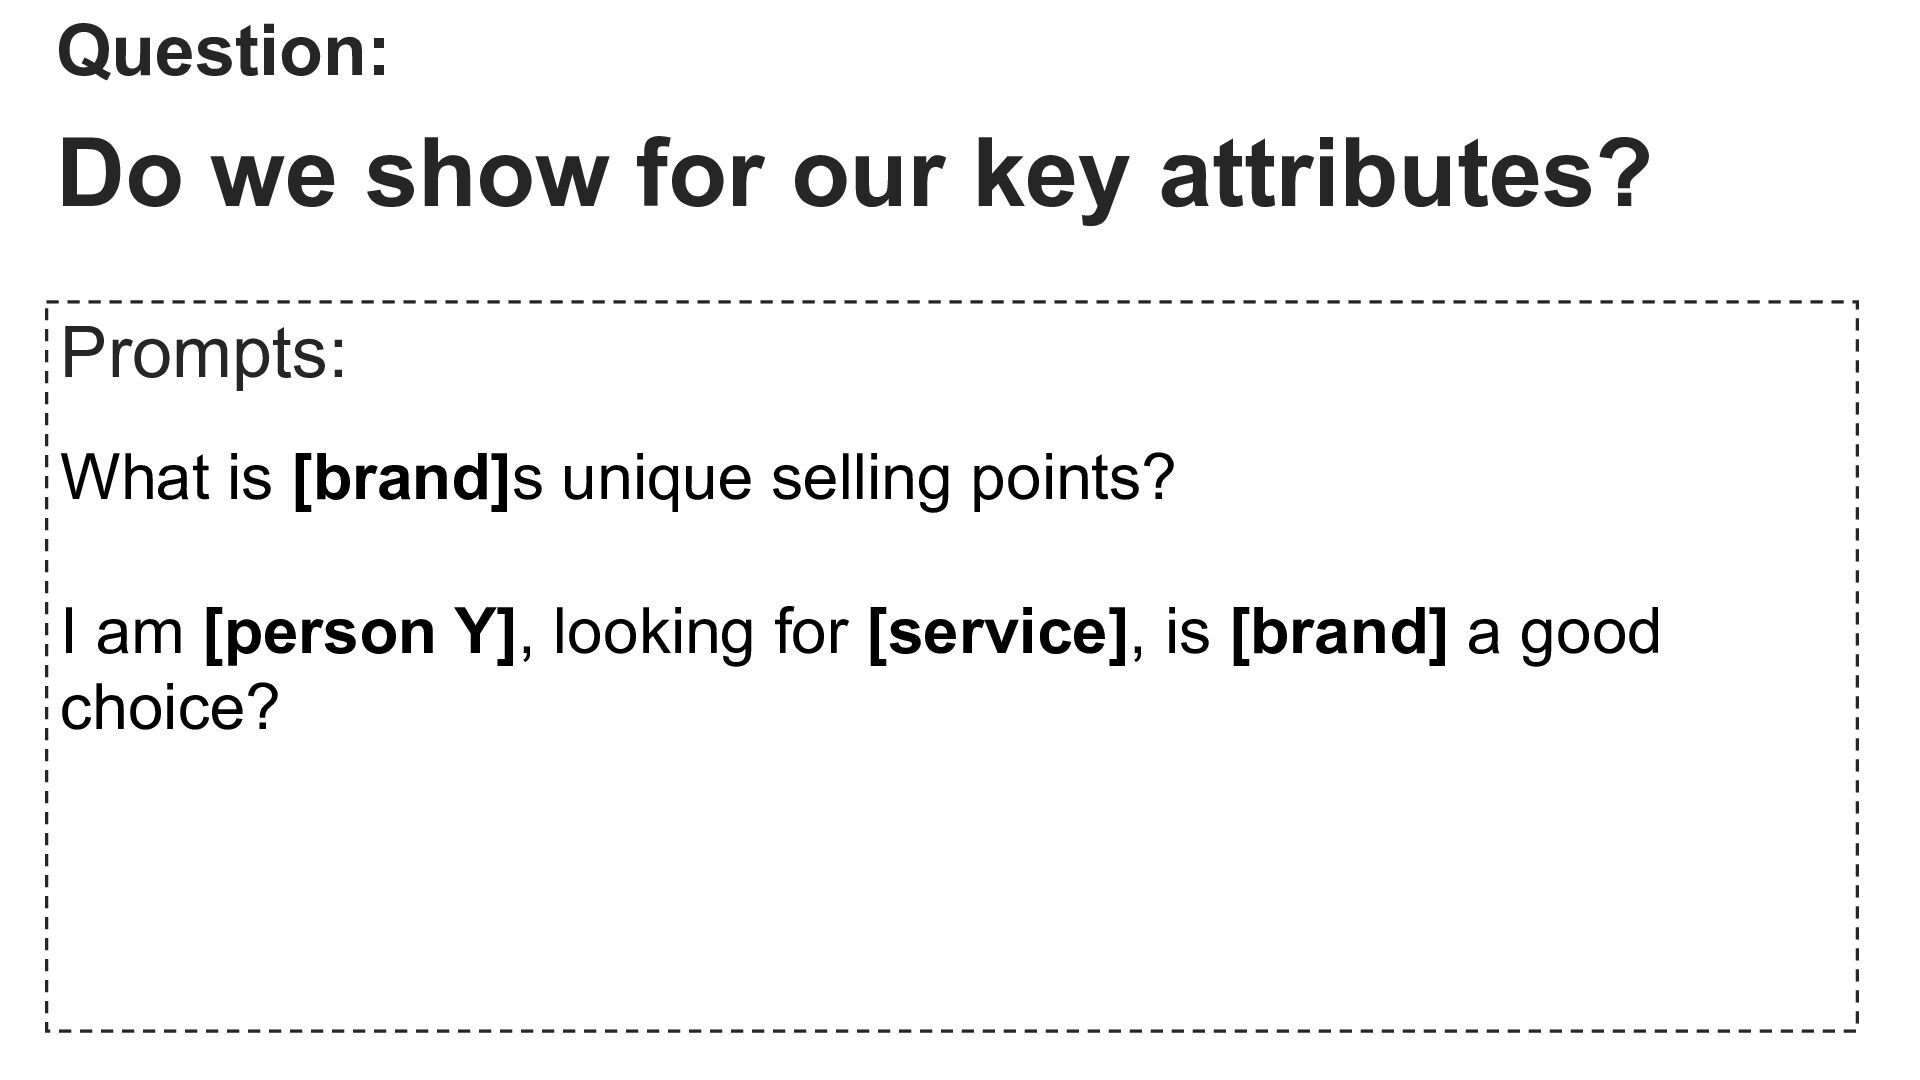Select the first bold [brand] placeholder
Screen dimensions: 1920x1080
coord(402,478)
